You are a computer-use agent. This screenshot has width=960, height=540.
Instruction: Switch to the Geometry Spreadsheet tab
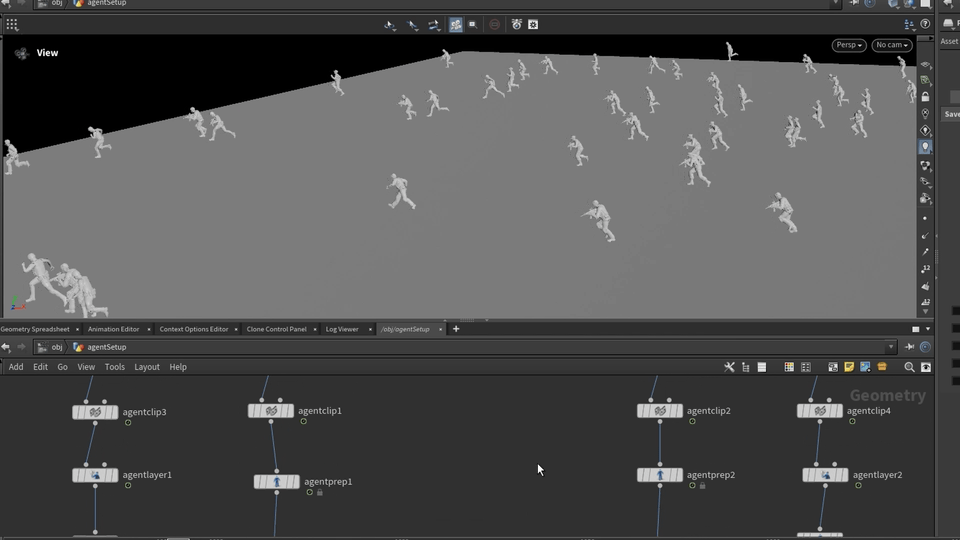[x=35, y=329]
